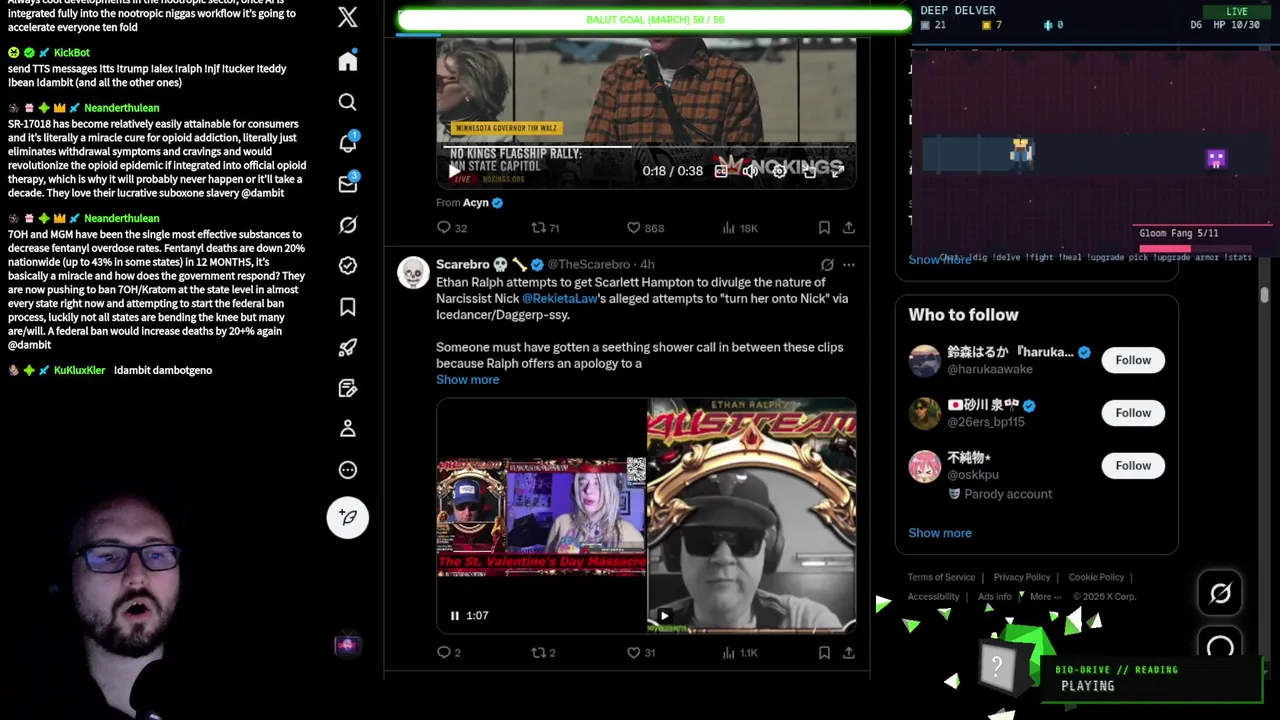This screenshot has width=1280, height=720.
Task: Open three-dot menu on Scarebro post
Action: click(848, 265)
